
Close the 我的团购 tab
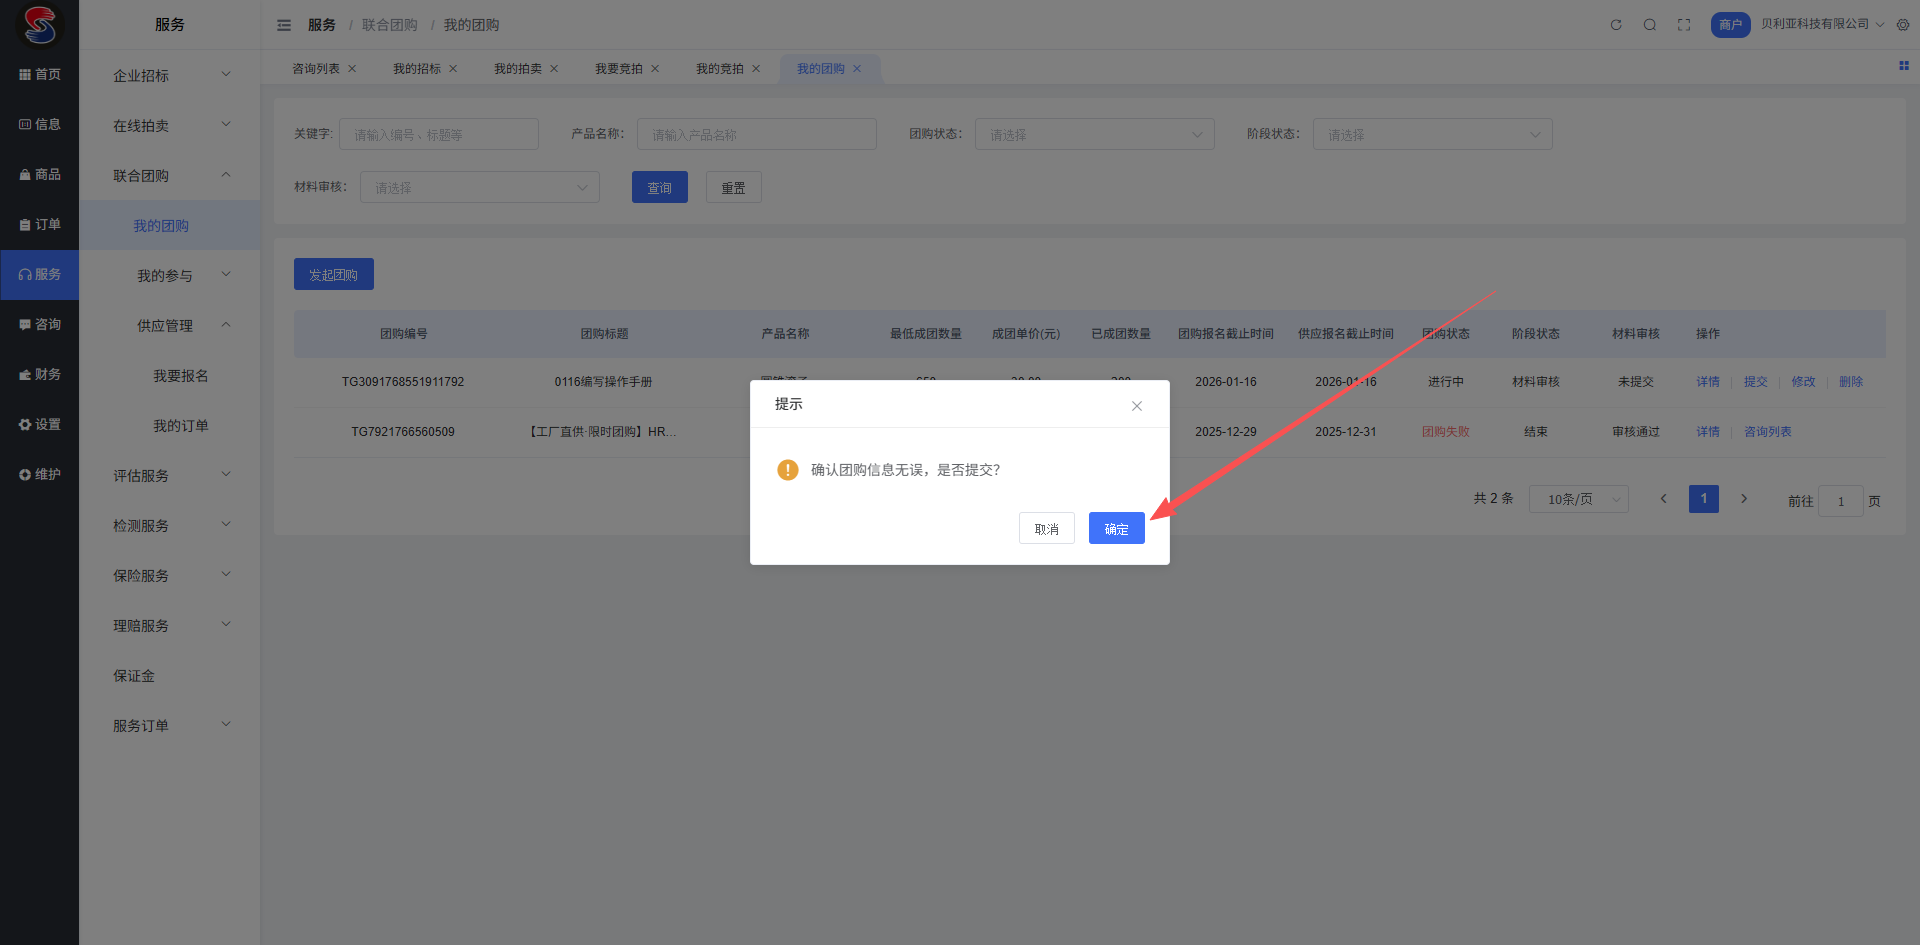pyautogui.click(x=857, y=69)
